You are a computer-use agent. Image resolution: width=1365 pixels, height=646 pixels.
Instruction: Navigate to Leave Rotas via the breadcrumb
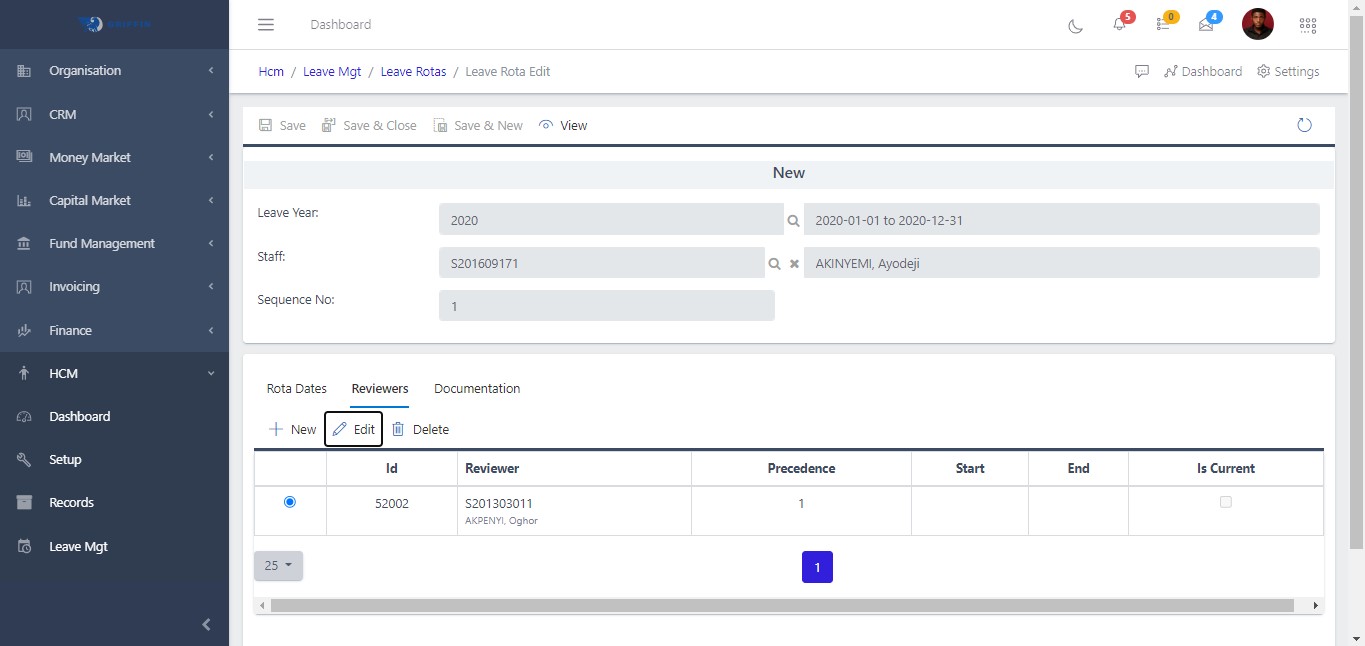pyautogui.click(x=413, y=71)
